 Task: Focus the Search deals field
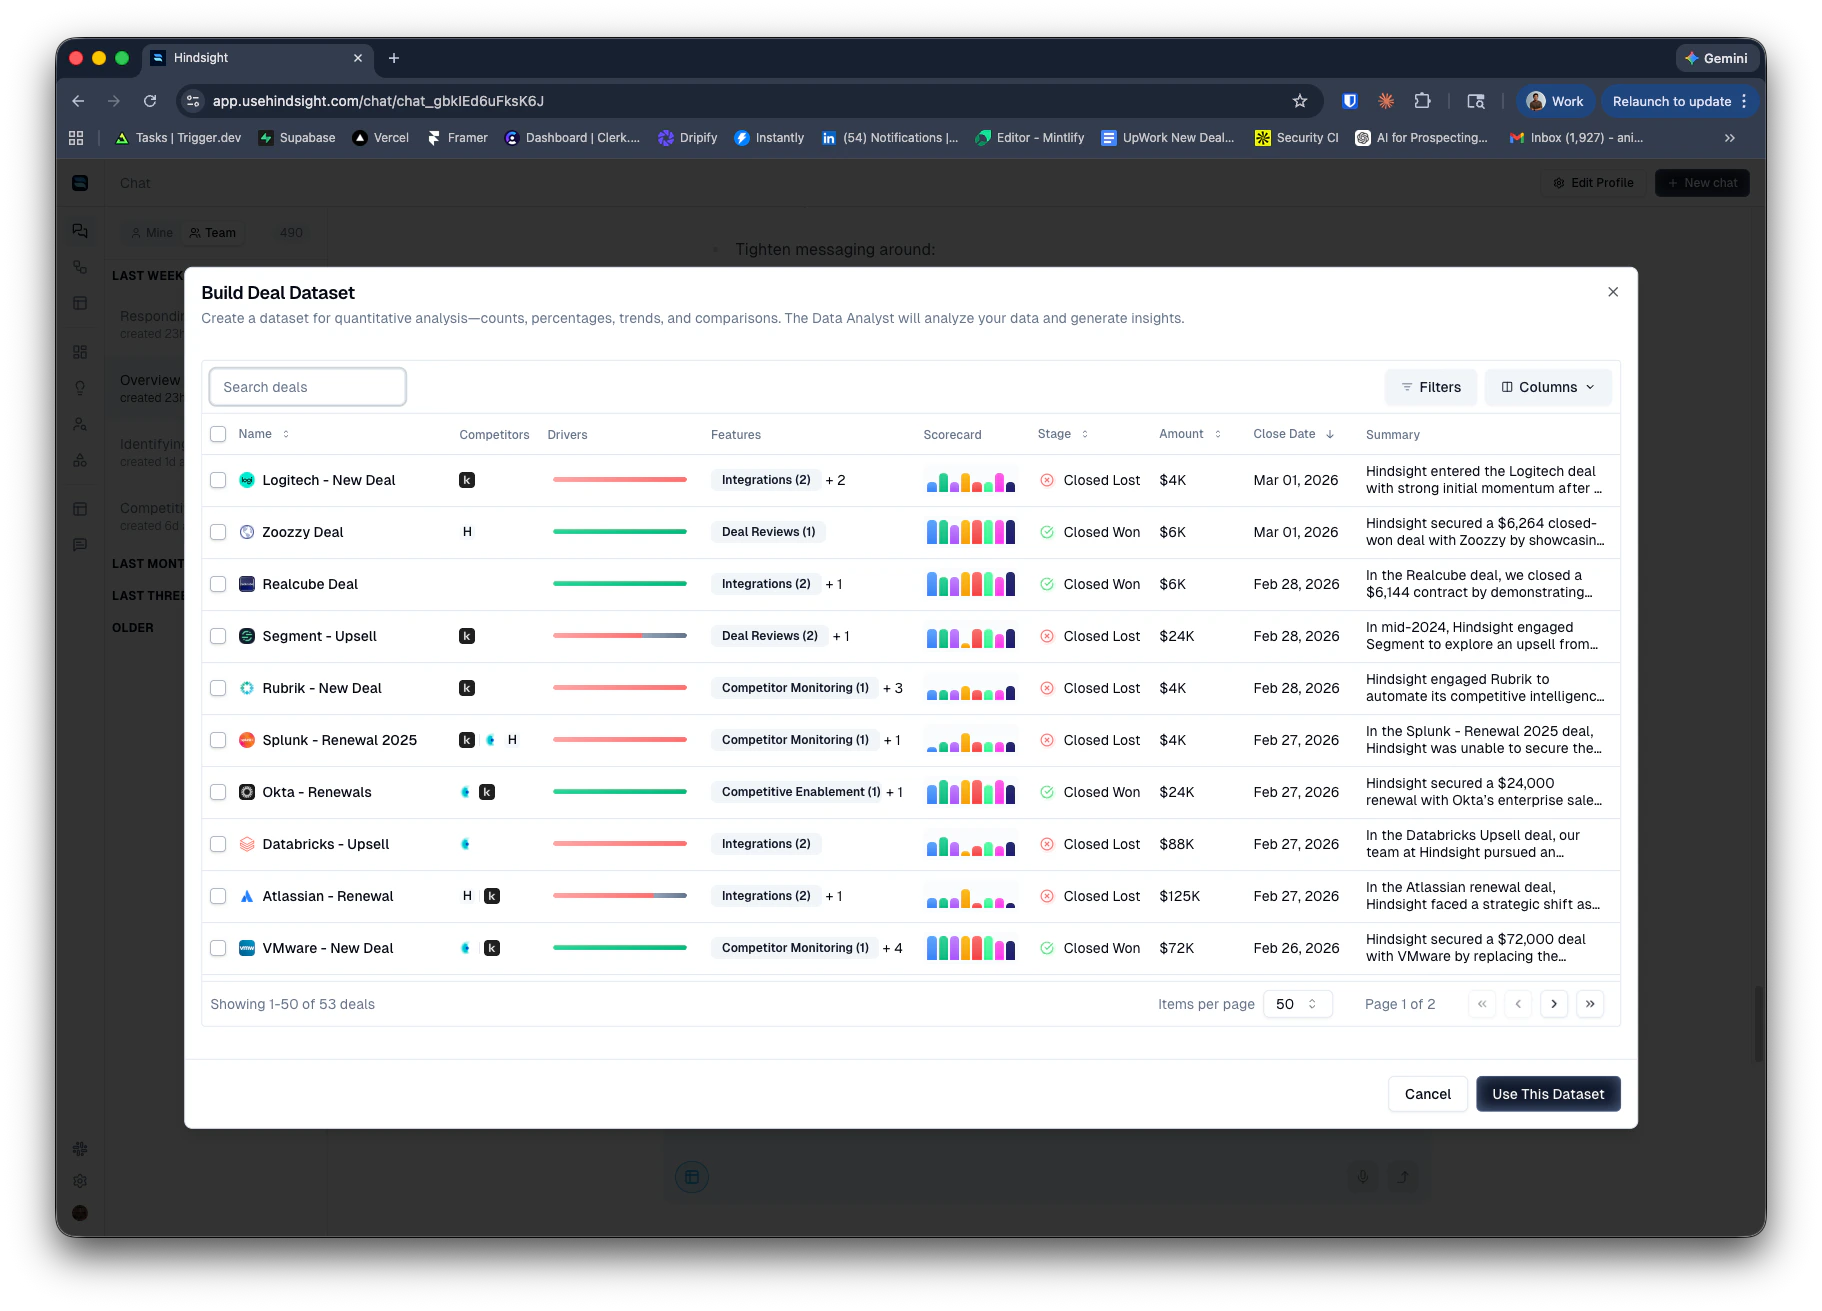[x=307, y=387]
